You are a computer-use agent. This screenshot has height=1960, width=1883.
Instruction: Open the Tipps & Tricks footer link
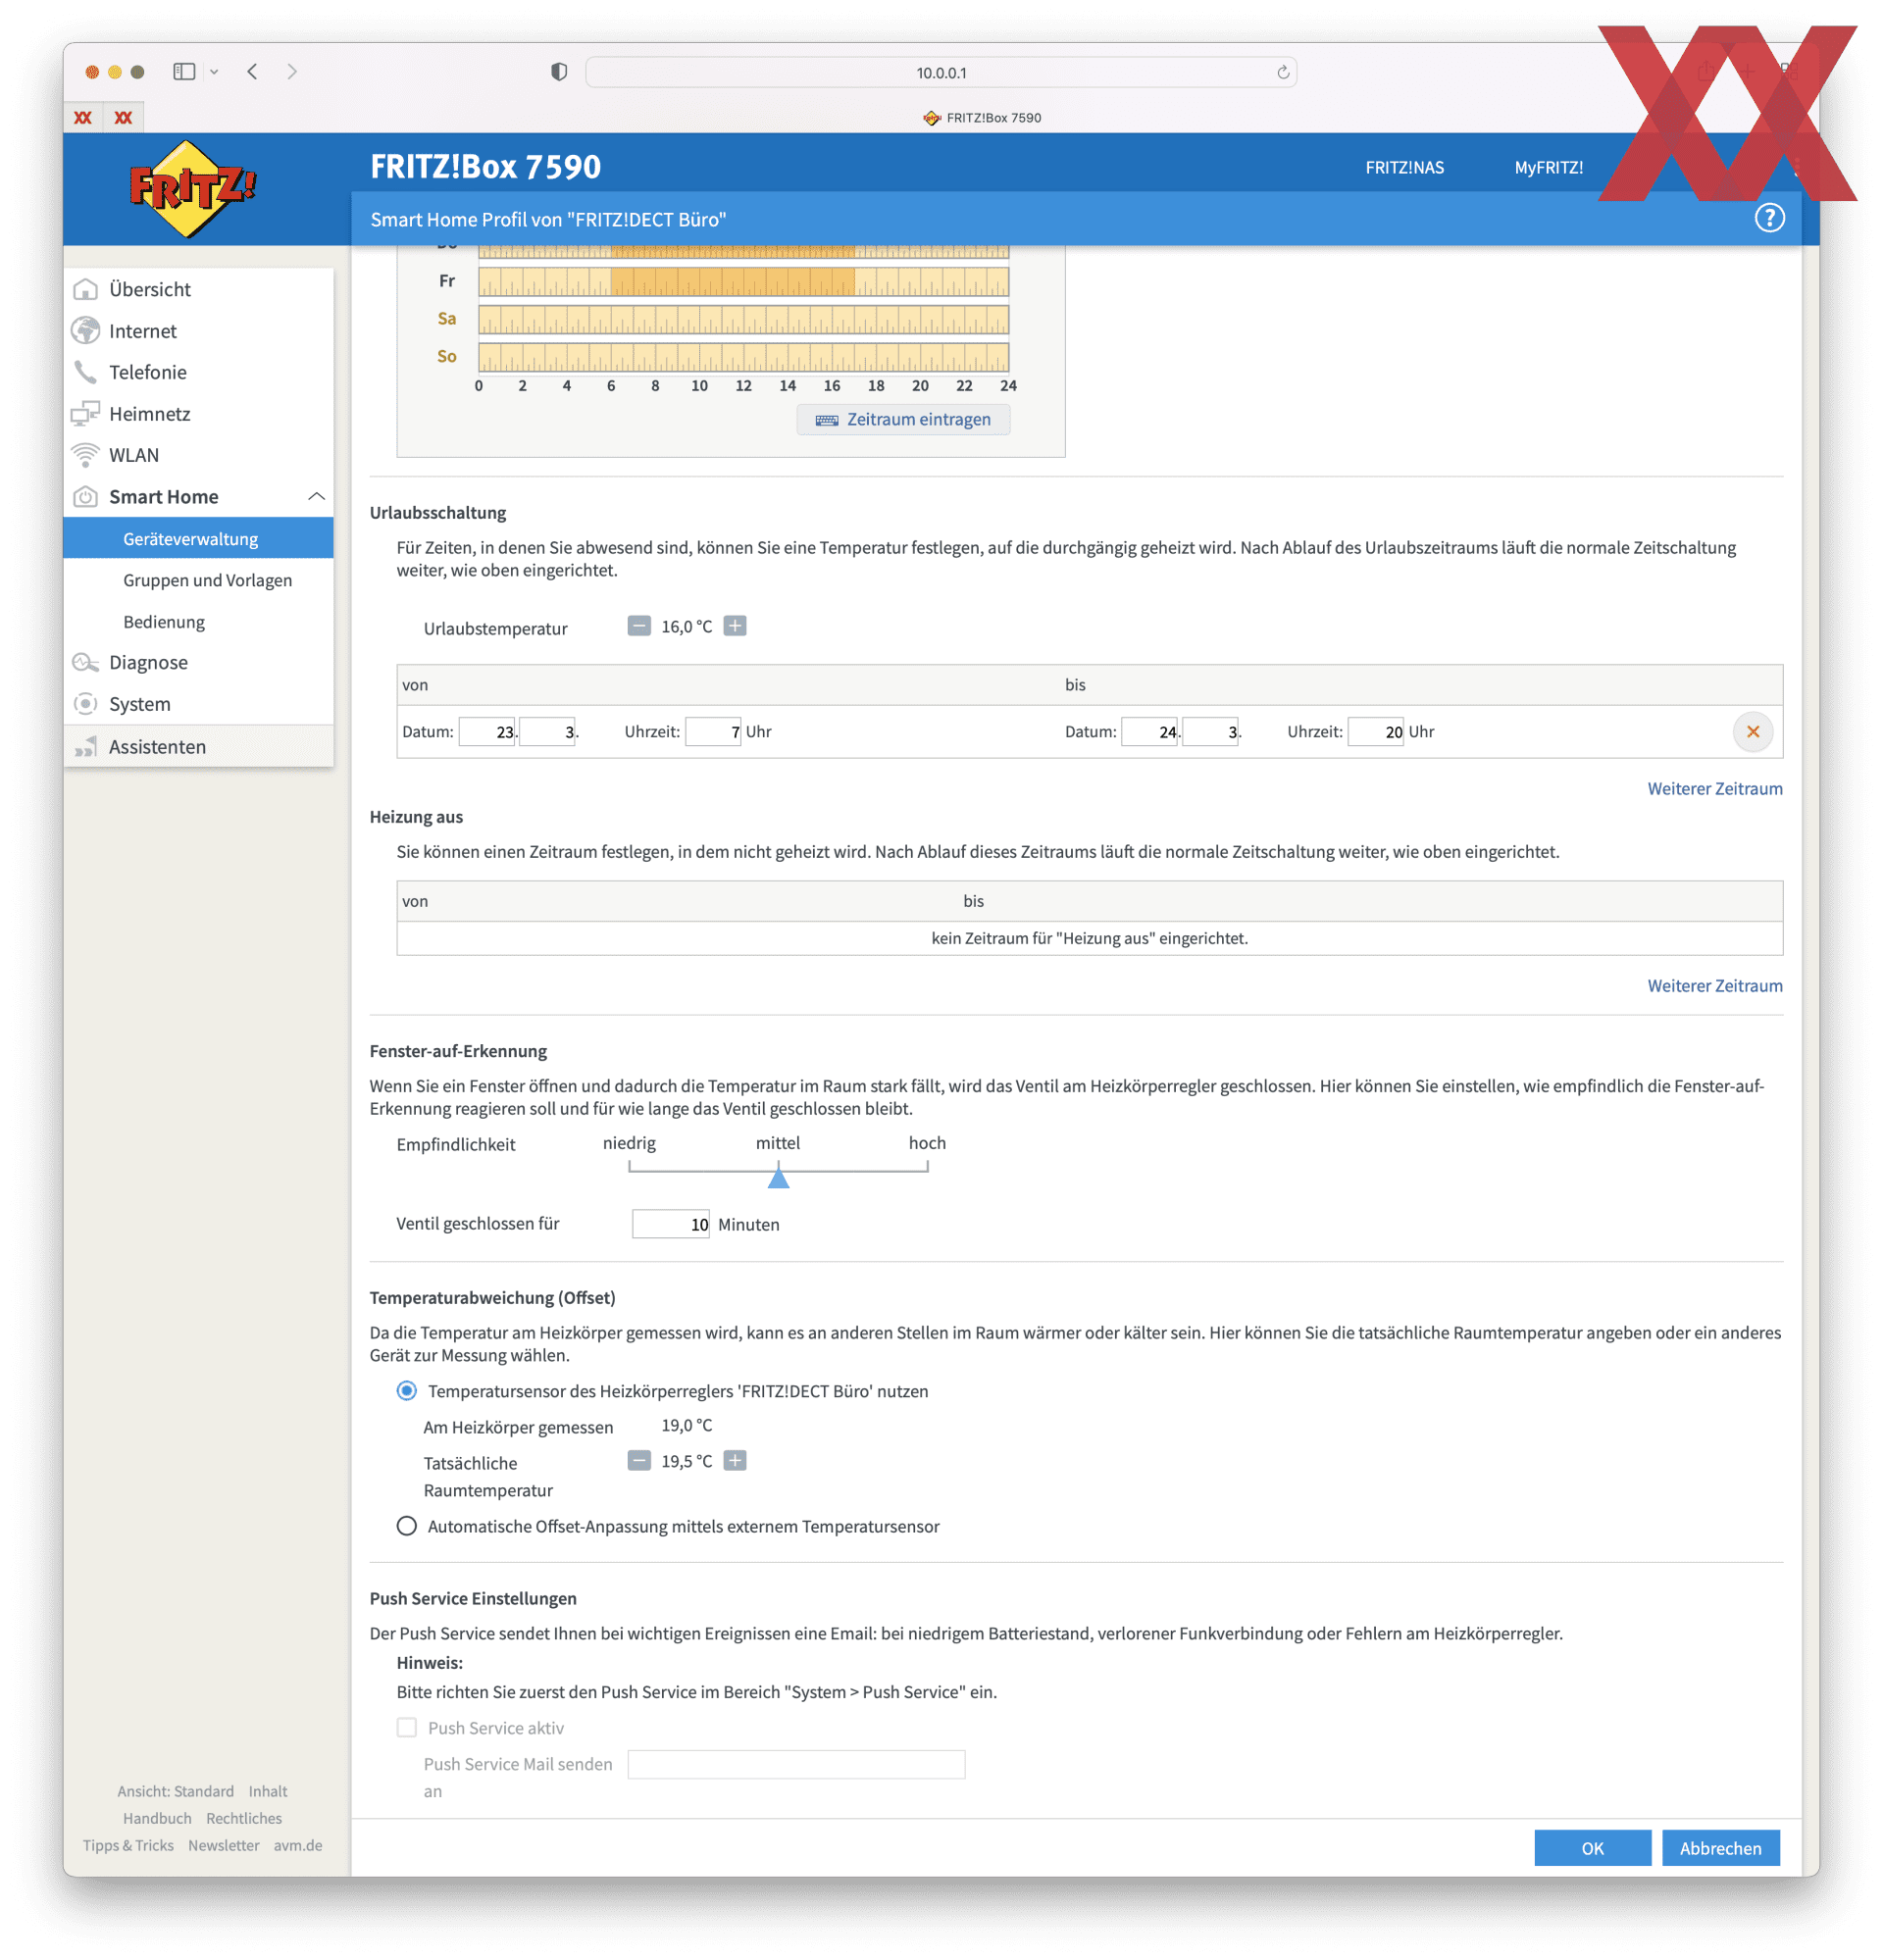[128, 1845]
